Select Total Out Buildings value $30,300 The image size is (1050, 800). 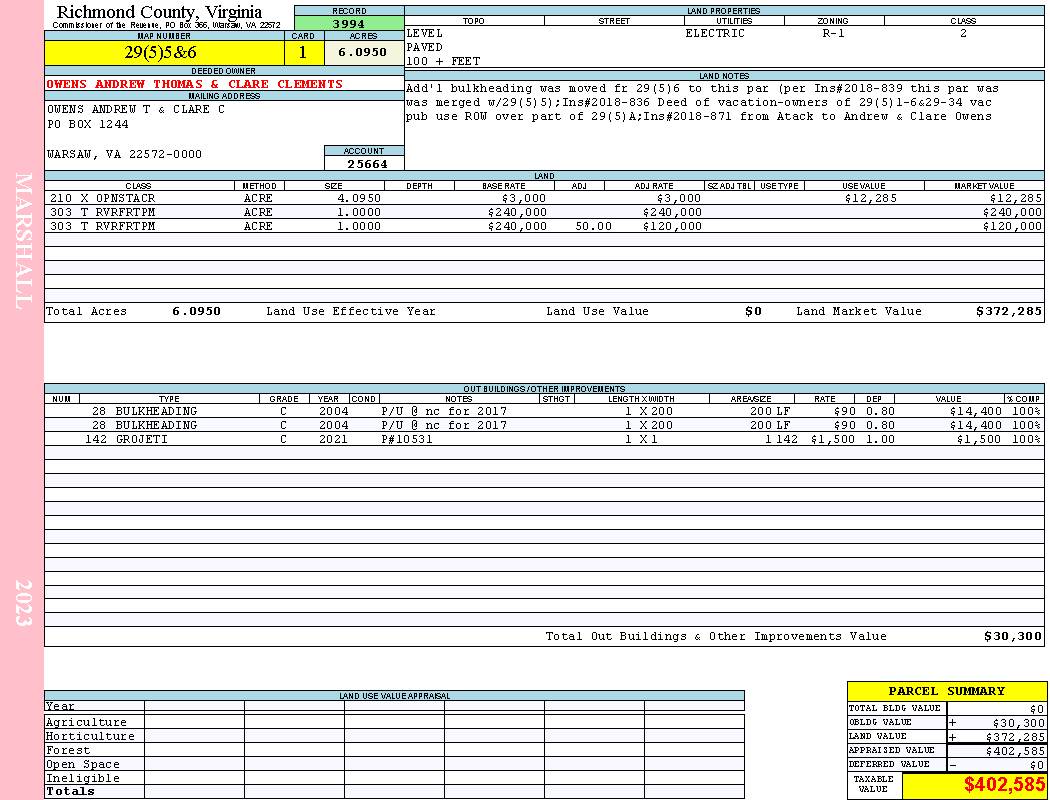click(1012, 637)
